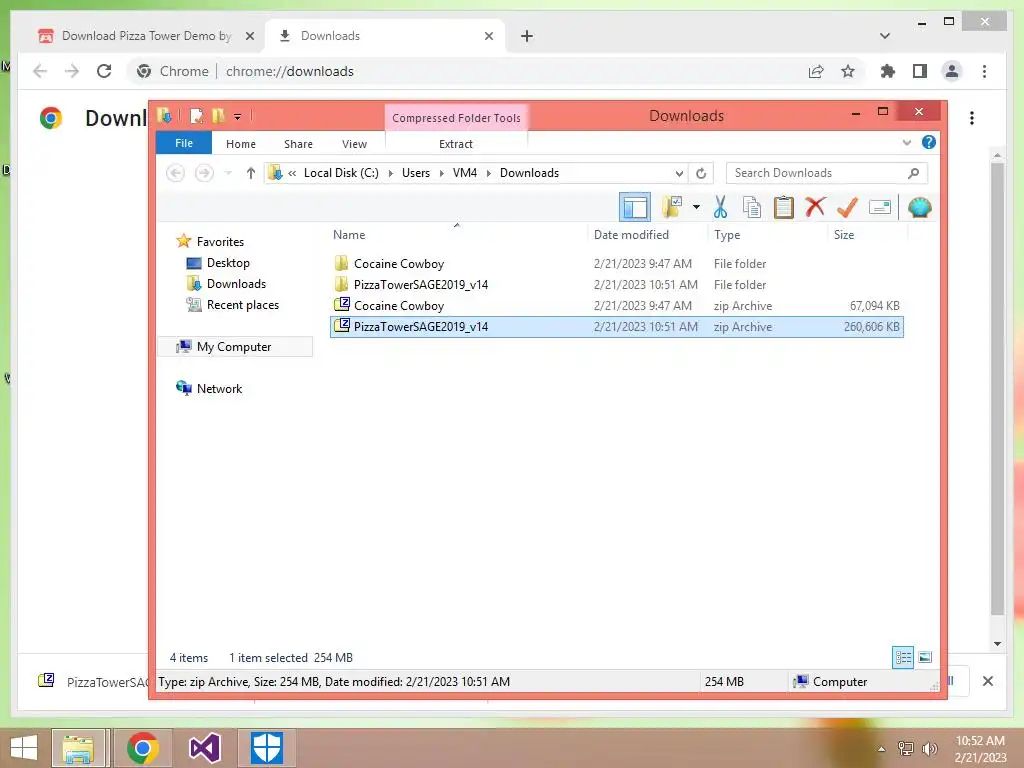Select Downloads under Favorites
This screenshot has width=1024, height=768.
pos(236,283)
